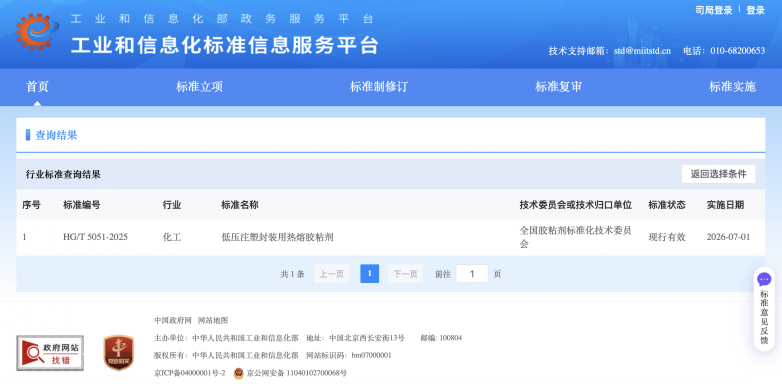Image resolution: width=782 pixels, height=384 pixels.
Task: Click the standard name 低压注塑封装用热熔胶粘剂
Action: click(277, 237)
